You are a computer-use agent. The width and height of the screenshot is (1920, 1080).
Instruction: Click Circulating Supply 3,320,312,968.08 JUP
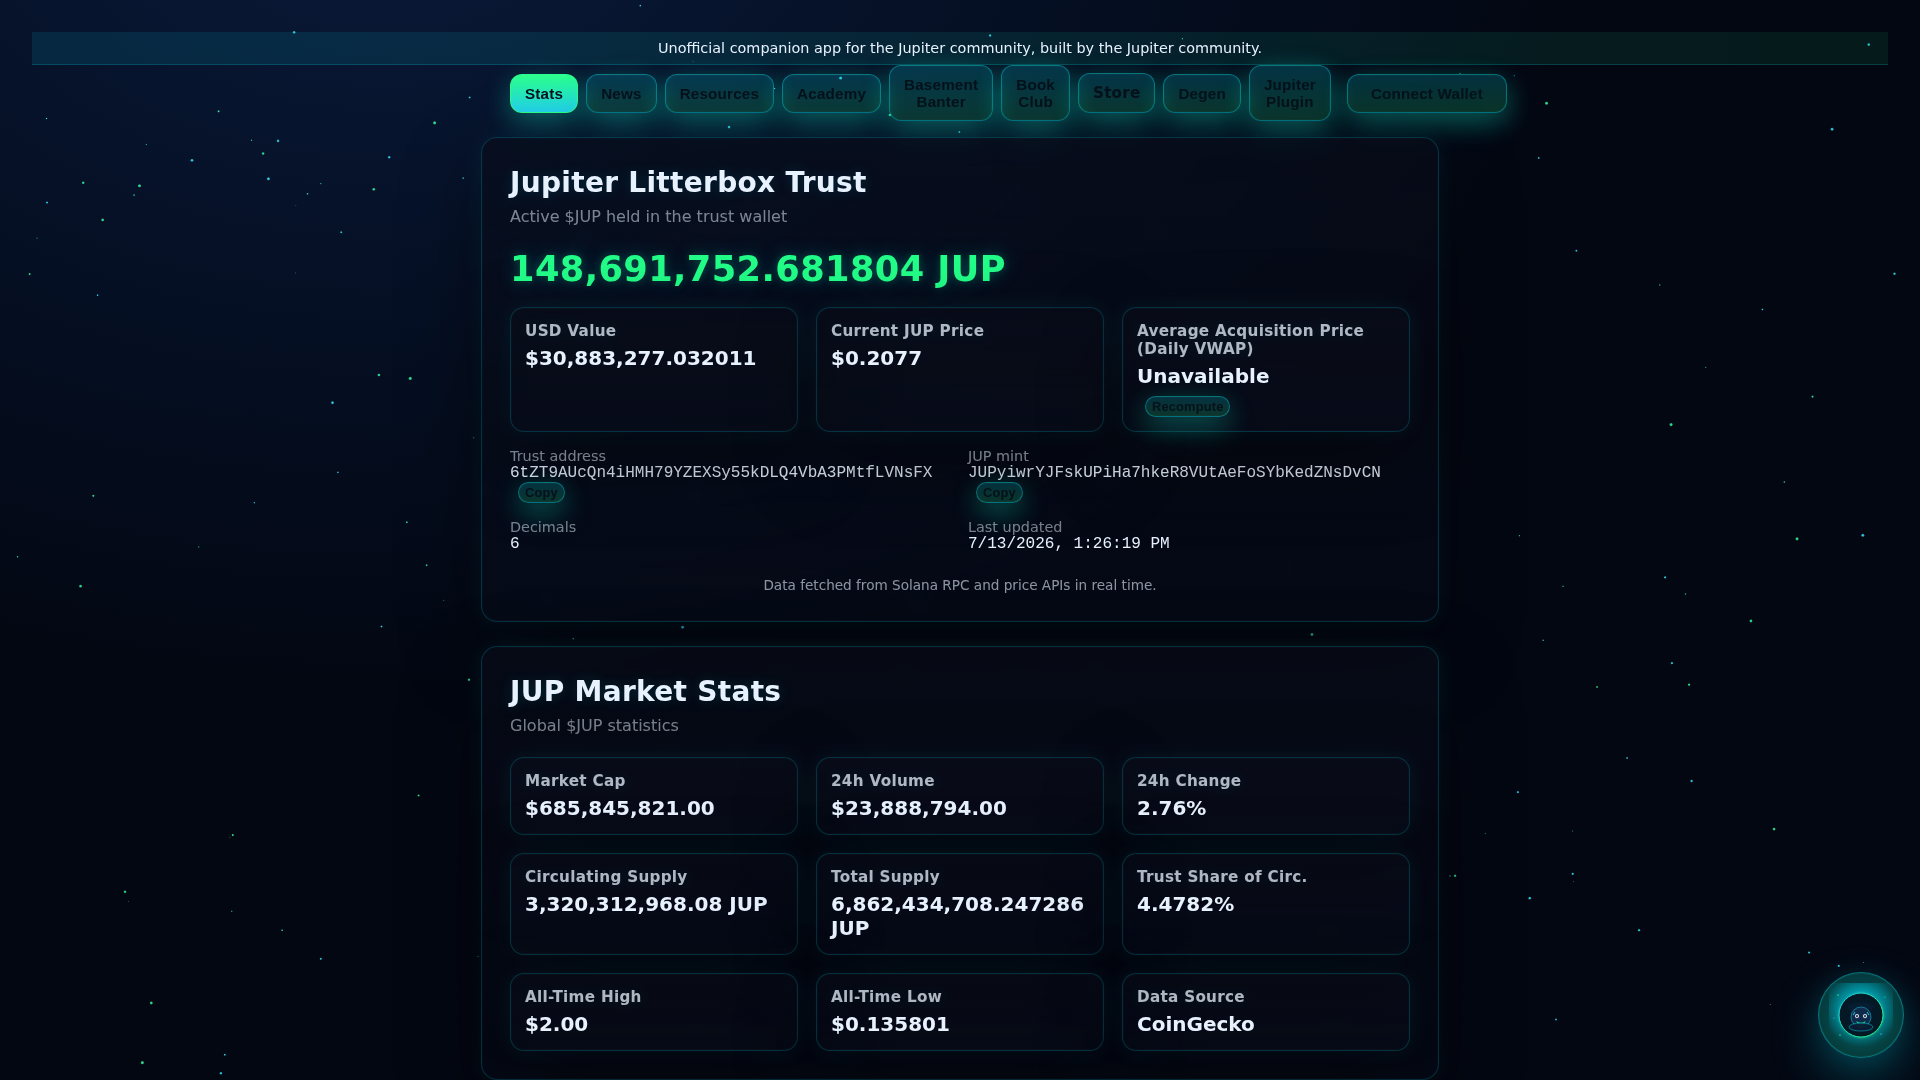[646, 904]
